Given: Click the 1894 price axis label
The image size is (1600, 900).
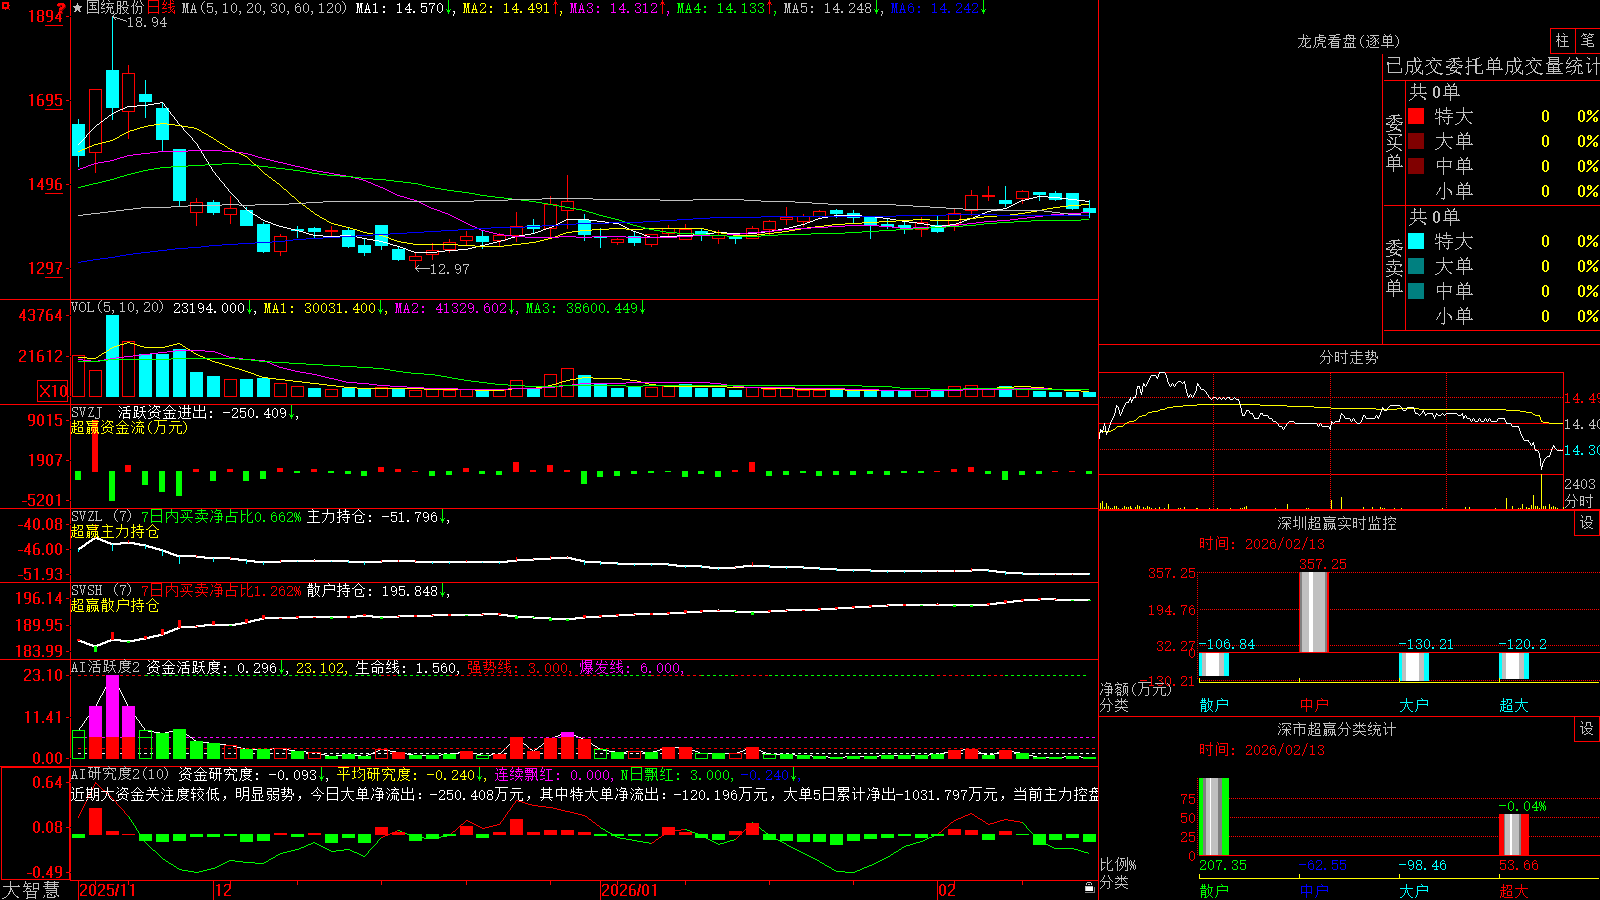Looking at the screenshot, I should coord(44,16).
